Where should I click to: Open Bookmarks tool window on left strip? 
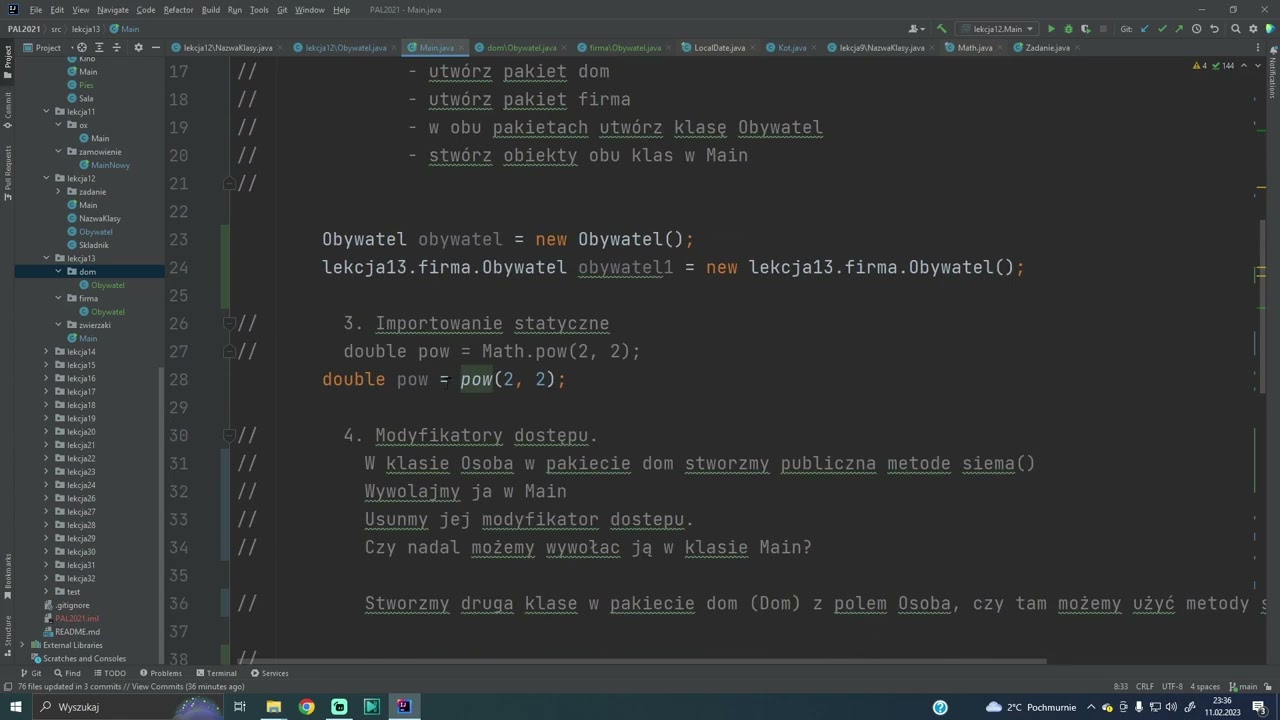pyautogui.click(x=7, y=576)
